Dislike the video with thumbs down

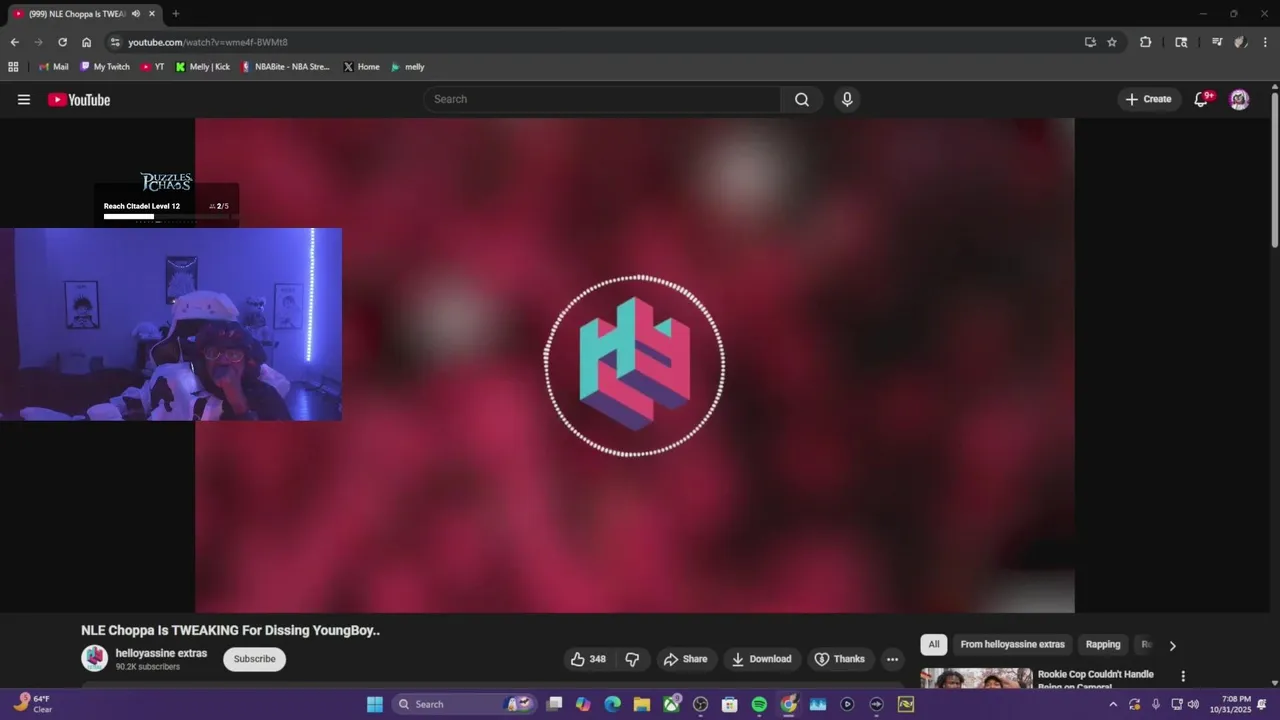tap(632, 659)
